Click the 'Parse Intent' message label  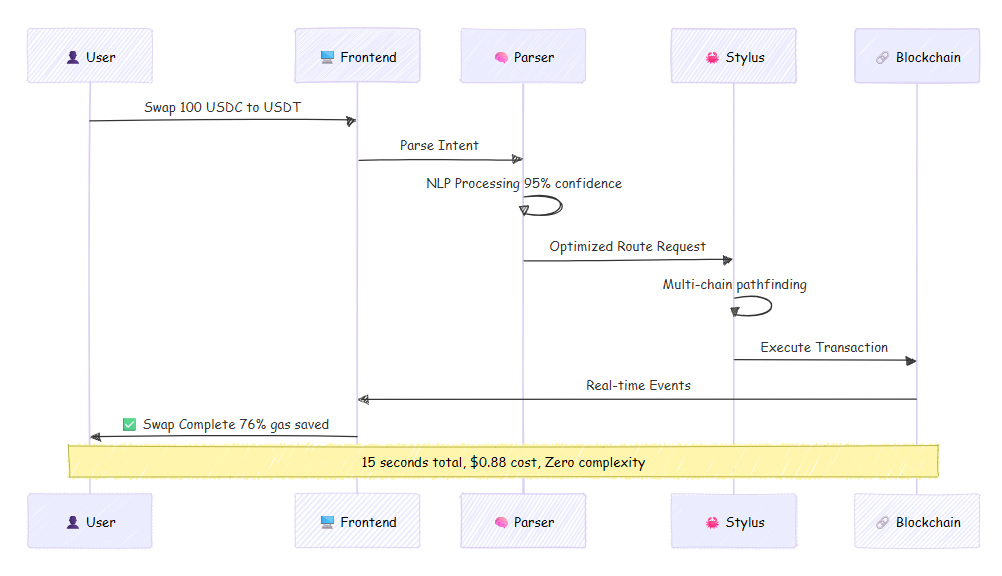point(439,145)
